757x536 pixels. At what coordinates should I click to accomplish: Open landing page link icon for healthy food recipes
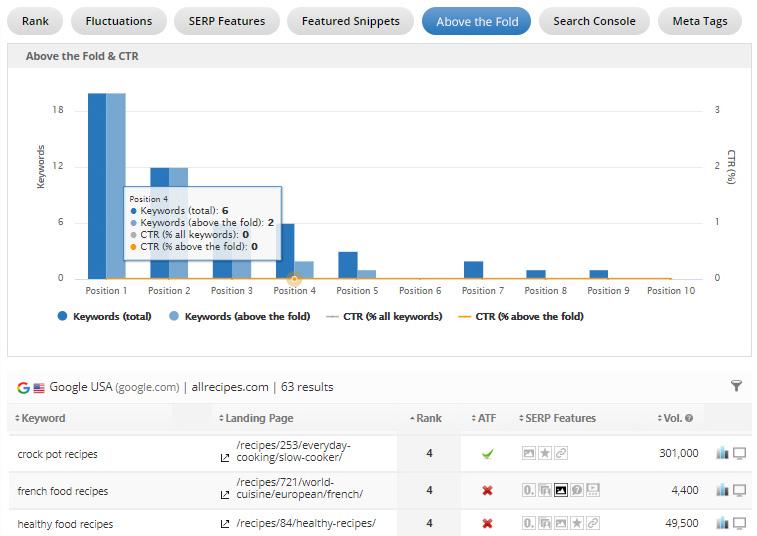[x=225, y=524]
